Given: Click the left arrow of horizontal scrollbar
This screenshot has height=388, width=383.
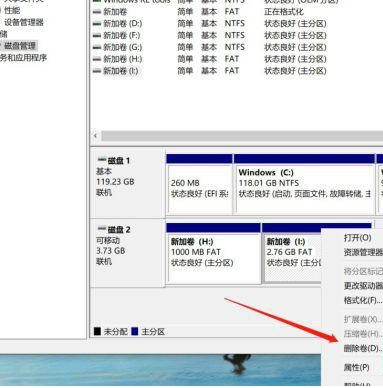Looking at the screenshot, I should [96, 136].
